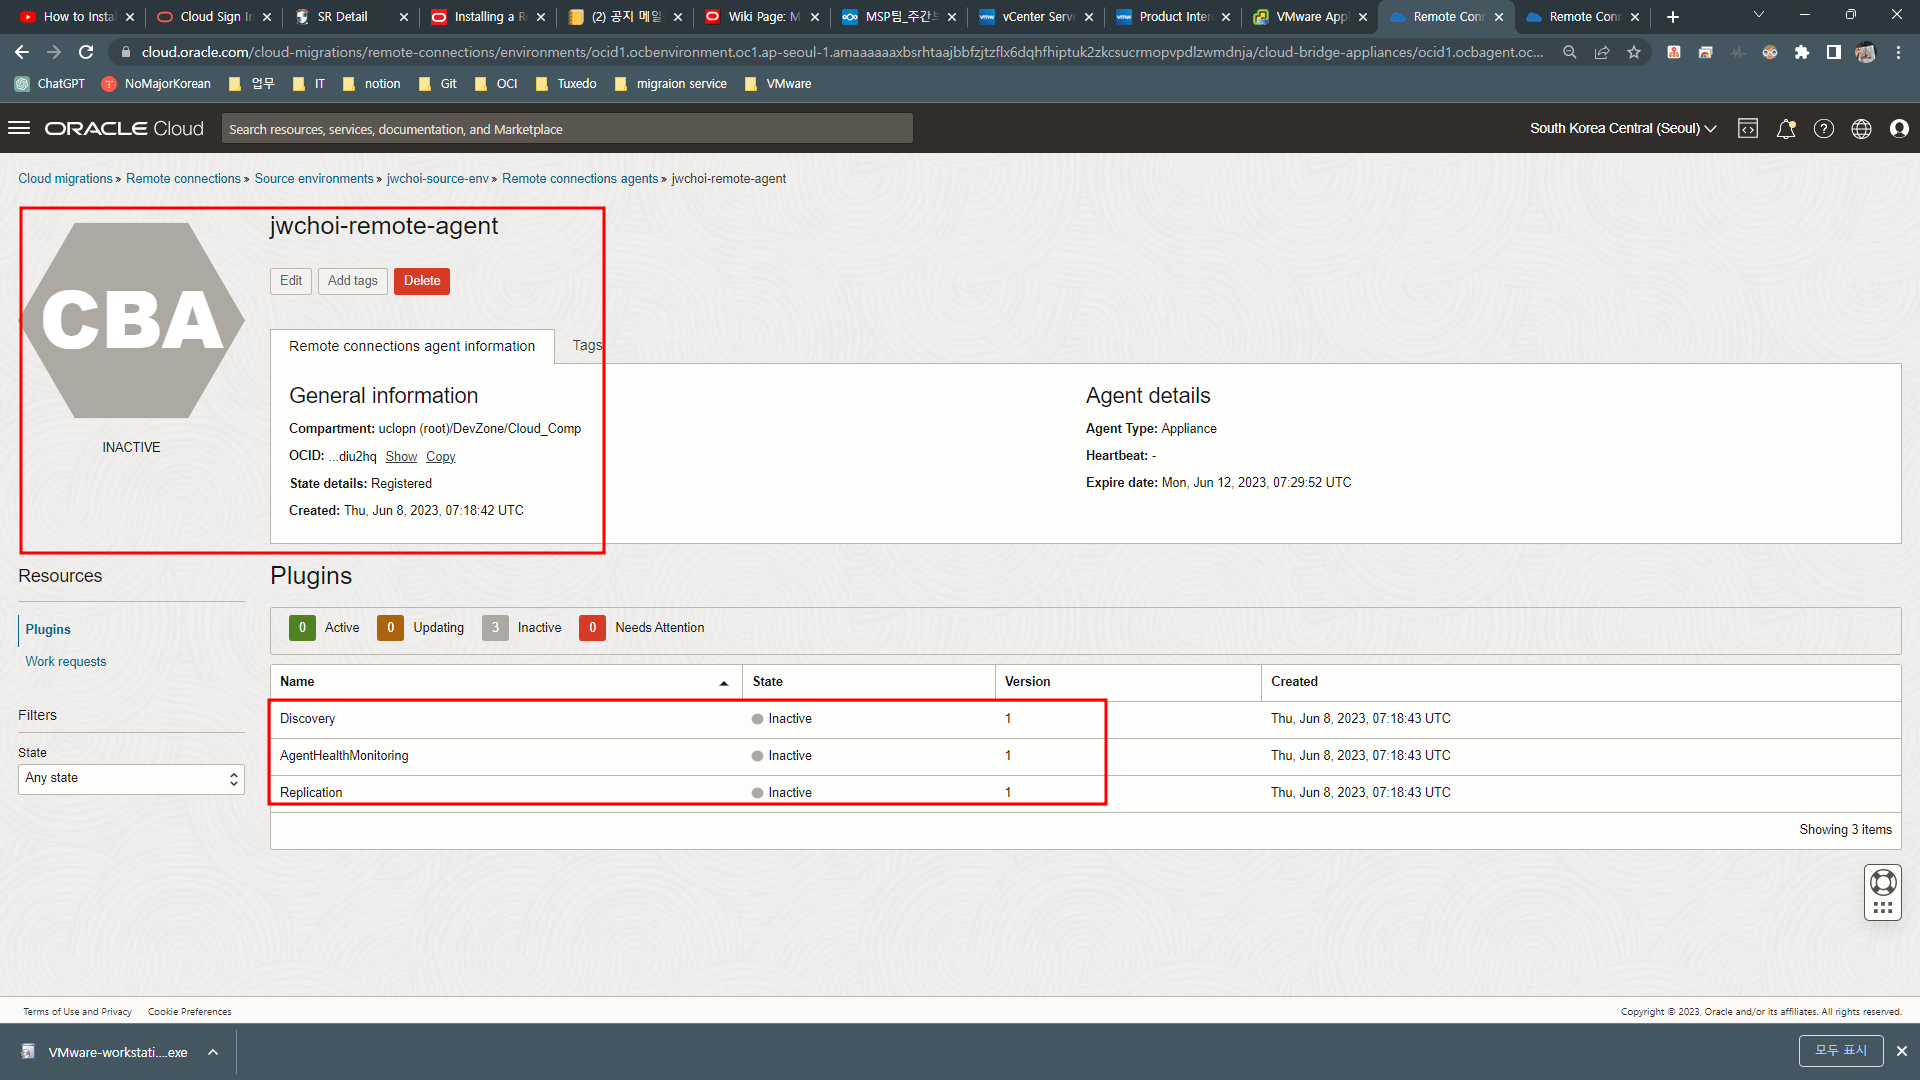
Task: Switch to the Tags tab
Action: [587, 345]
